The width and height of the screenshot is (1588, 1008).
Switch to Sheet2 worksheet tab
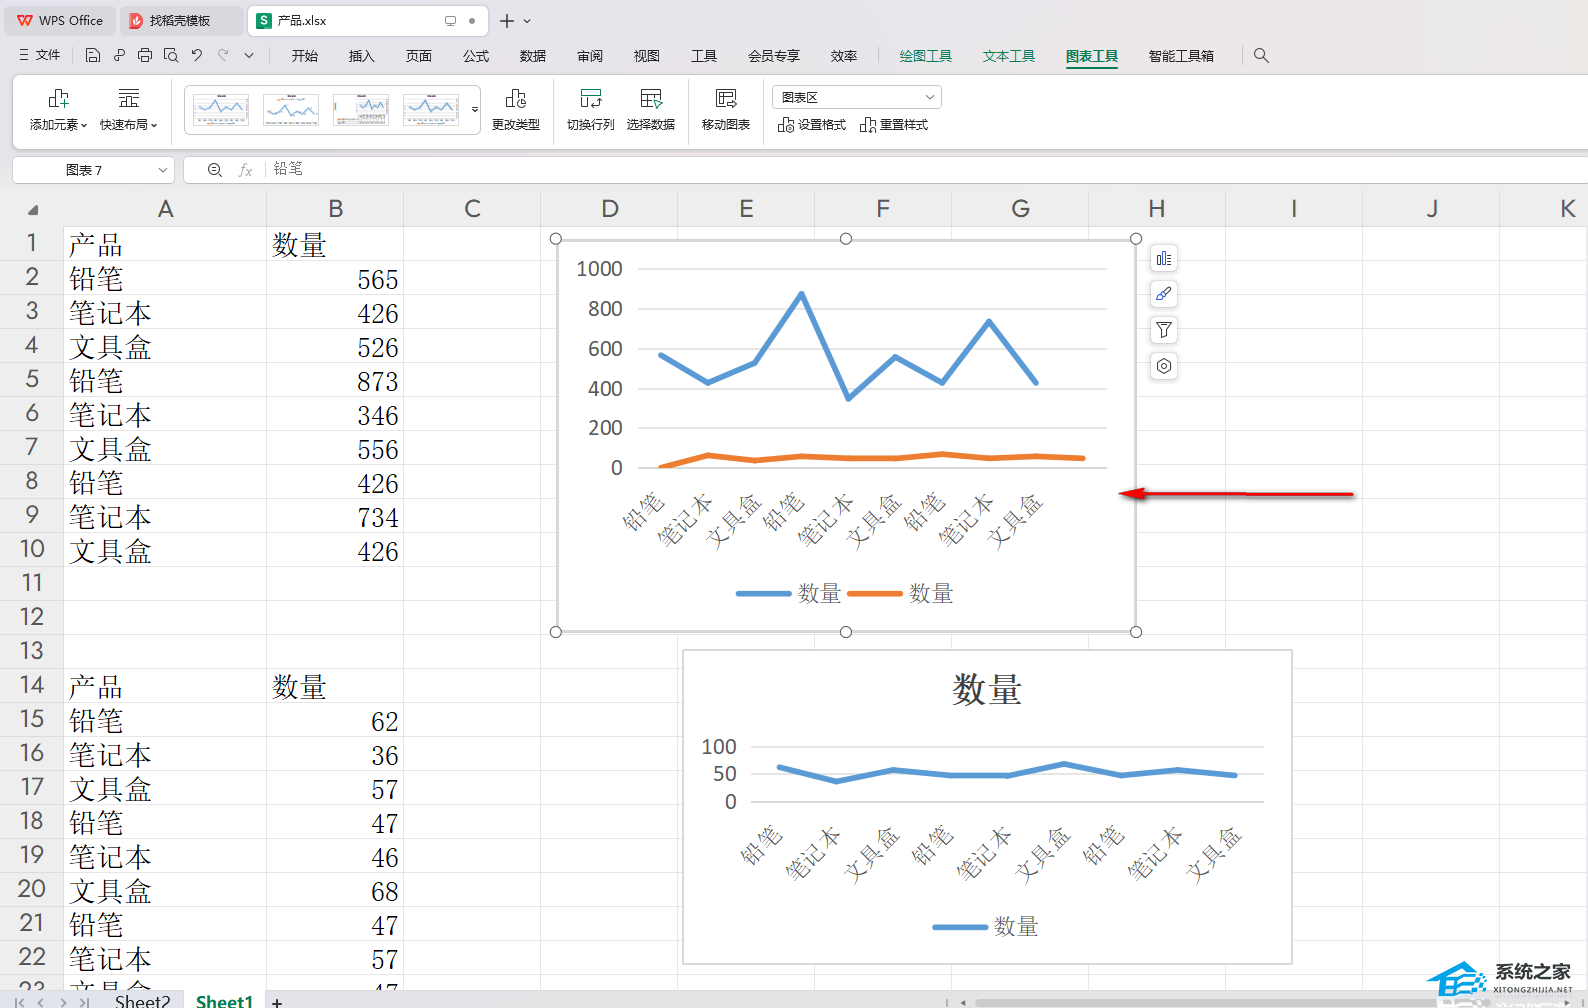coord(142,1000)
